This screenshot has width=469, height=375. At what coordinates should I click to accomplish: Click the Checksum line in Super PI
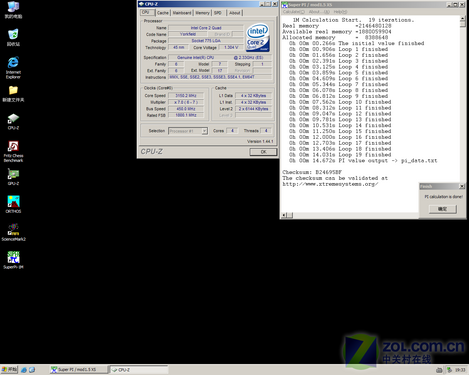[x=312, y=172]
